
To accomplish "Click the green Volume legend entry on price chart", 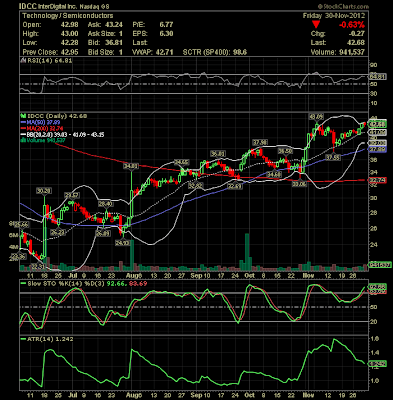I will pos(43,141).
